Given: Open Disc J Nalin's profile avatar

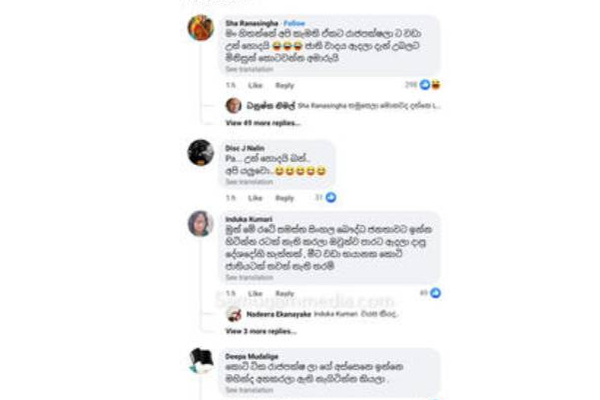Looking at the screenshot, I should pyautogui.click(x=201, y=152).
